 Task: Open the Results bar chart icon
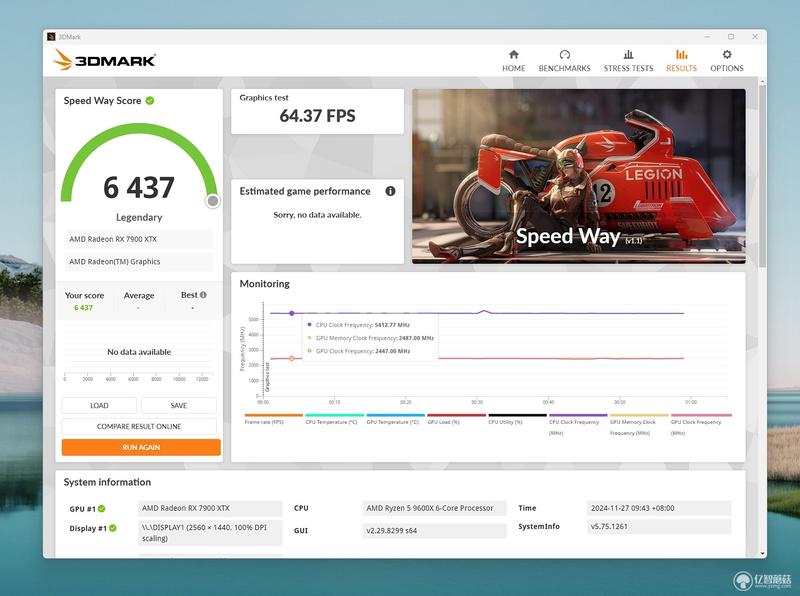click(681, 55)
